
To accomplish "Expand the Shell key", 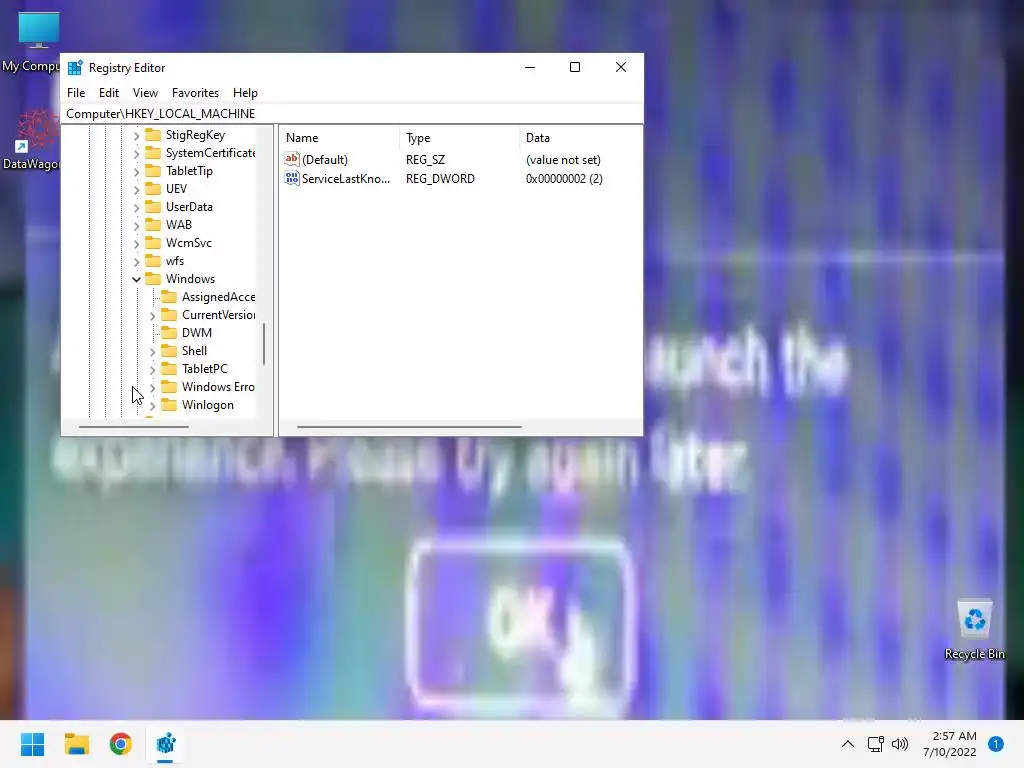I will (152, 351).
